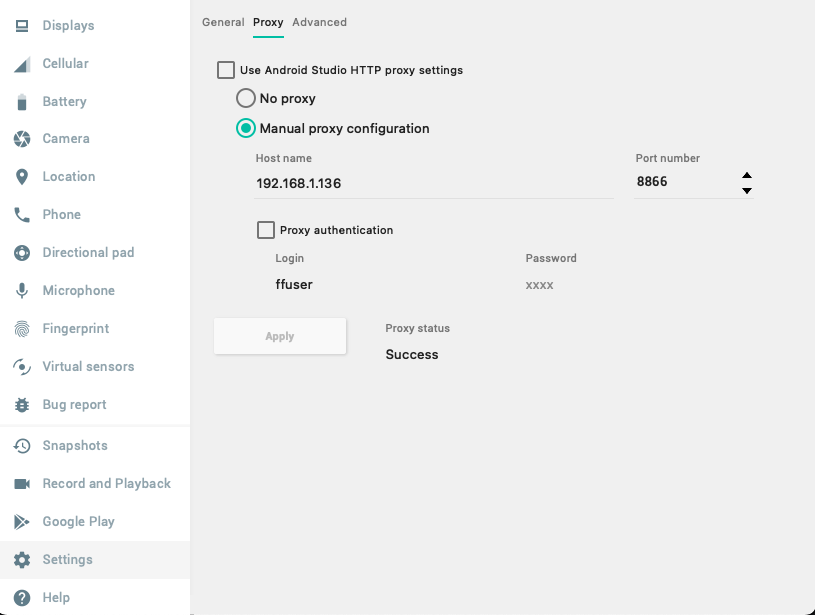
Task: Select the Battery icon in sidebar
Action: (22, 102)
